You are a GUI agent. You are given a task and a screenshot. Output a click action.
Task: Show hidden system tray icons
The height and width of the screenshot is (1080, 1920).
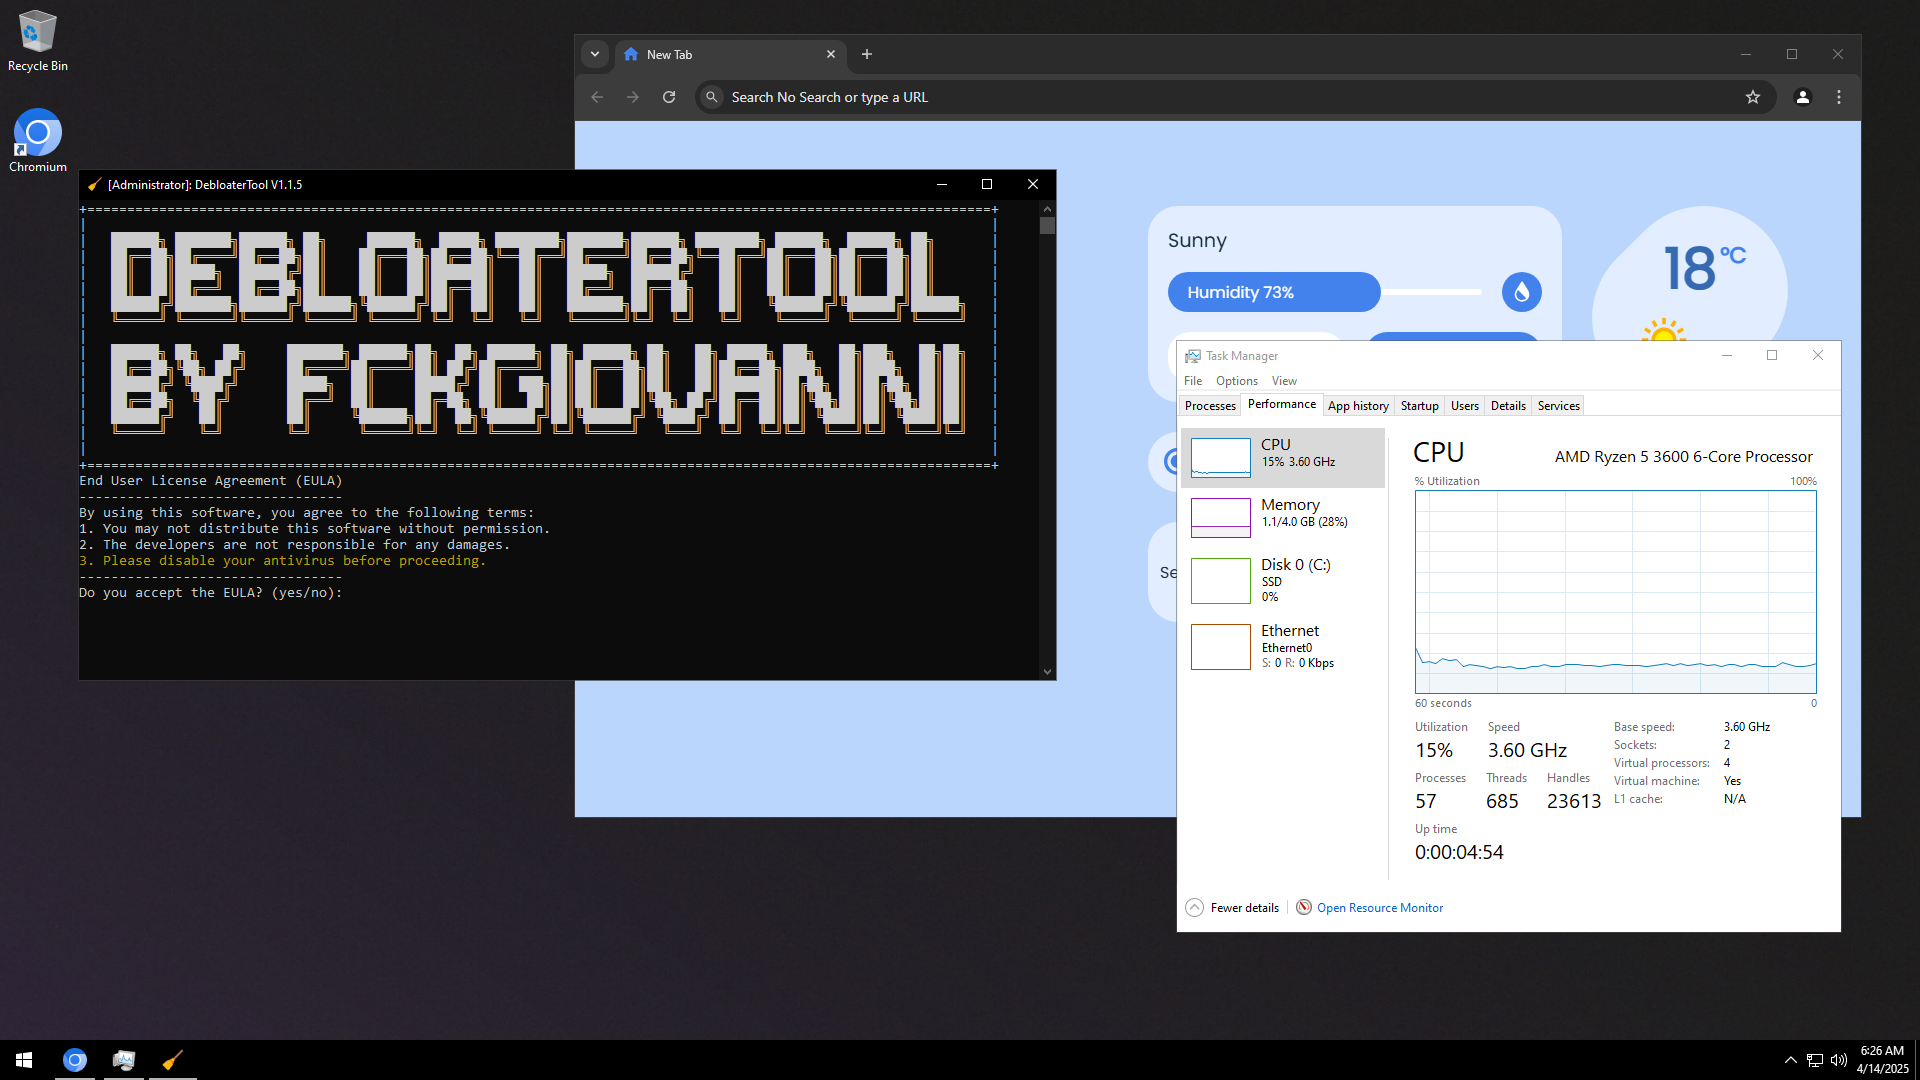[1790, 1060]
